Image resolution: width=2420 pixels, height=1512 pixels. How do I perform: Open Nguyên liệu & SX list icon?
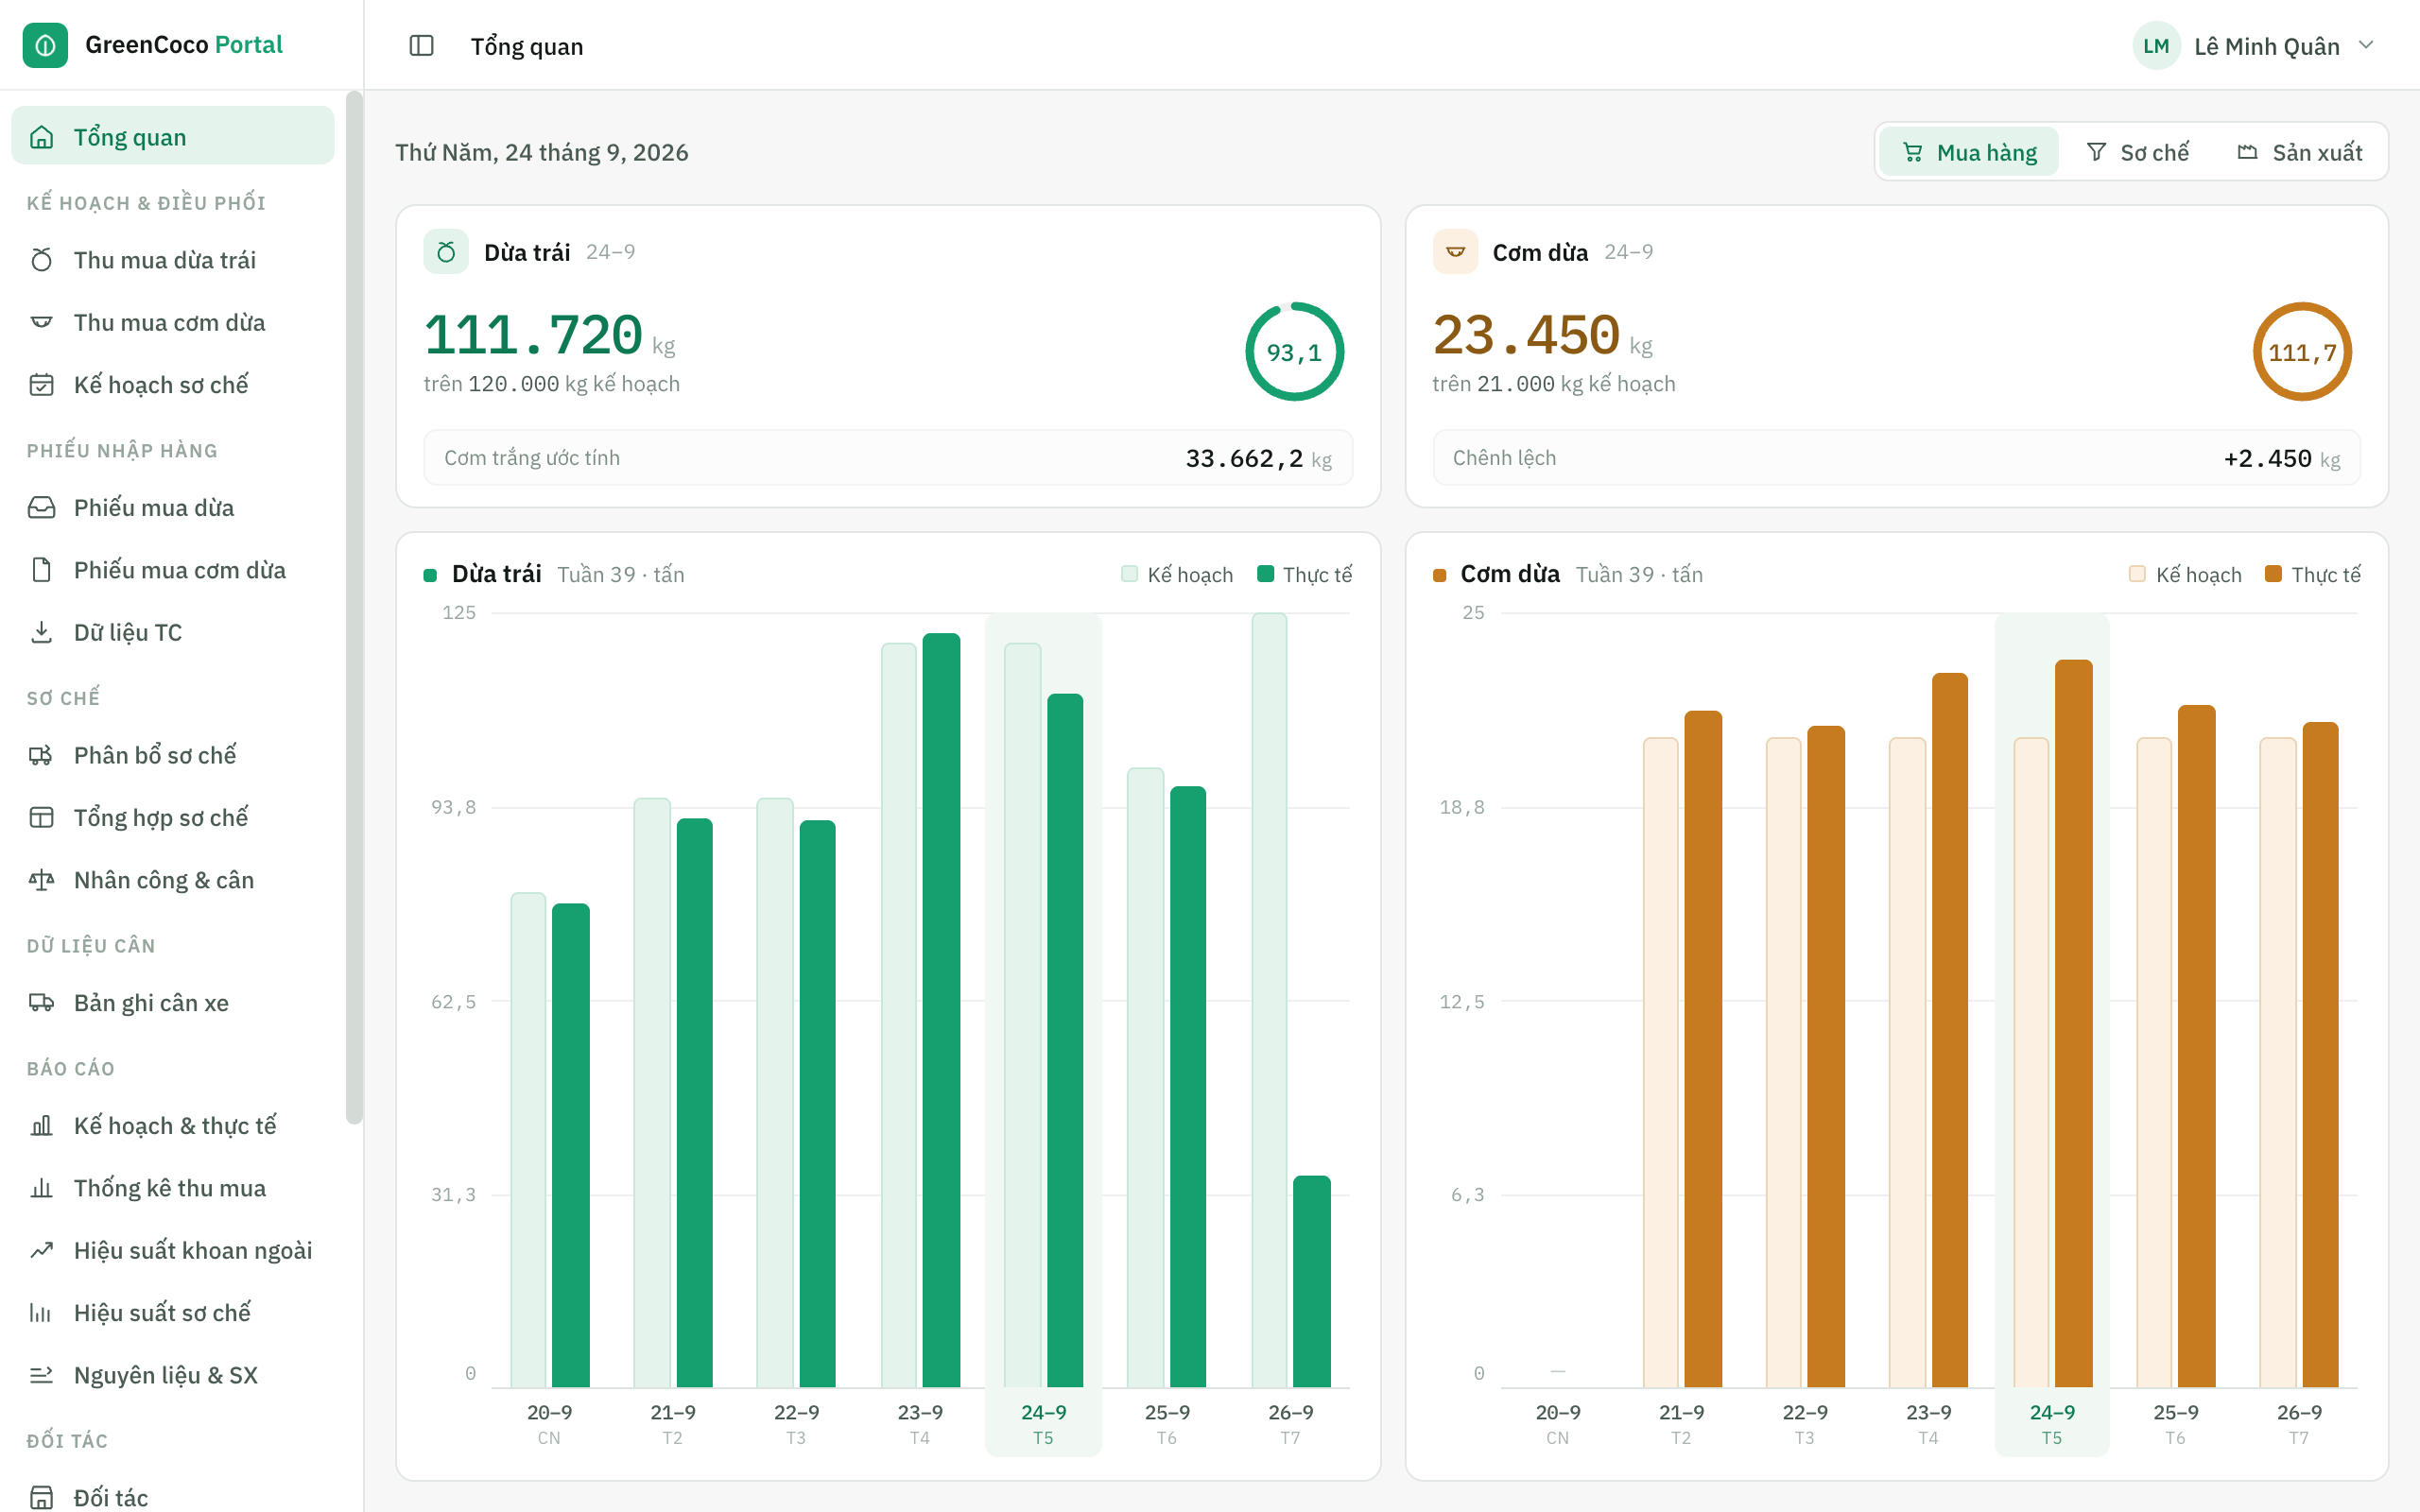[x=41, y=1375]
